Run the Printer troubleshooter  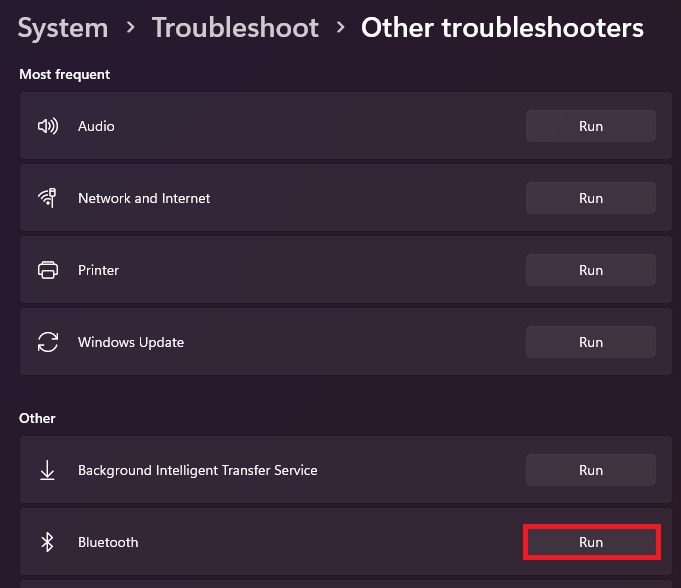tap(590, 270)
